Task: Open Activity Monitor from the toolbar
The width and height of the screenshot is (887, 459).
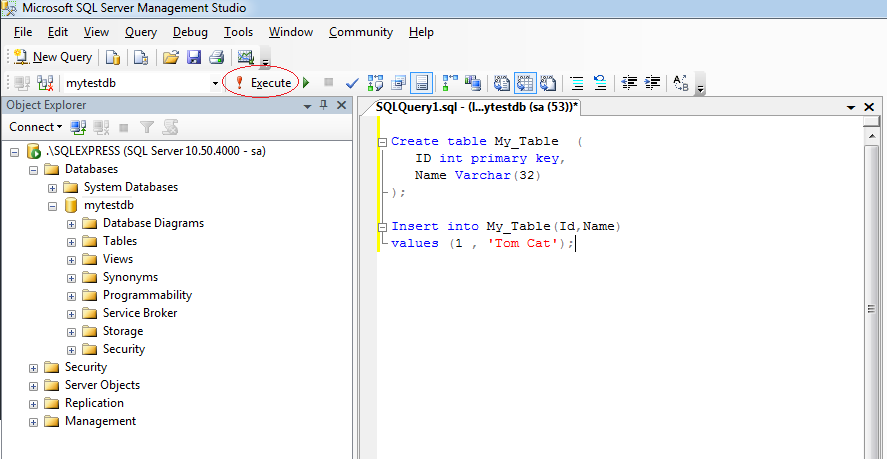Action: tap(246, 57)
